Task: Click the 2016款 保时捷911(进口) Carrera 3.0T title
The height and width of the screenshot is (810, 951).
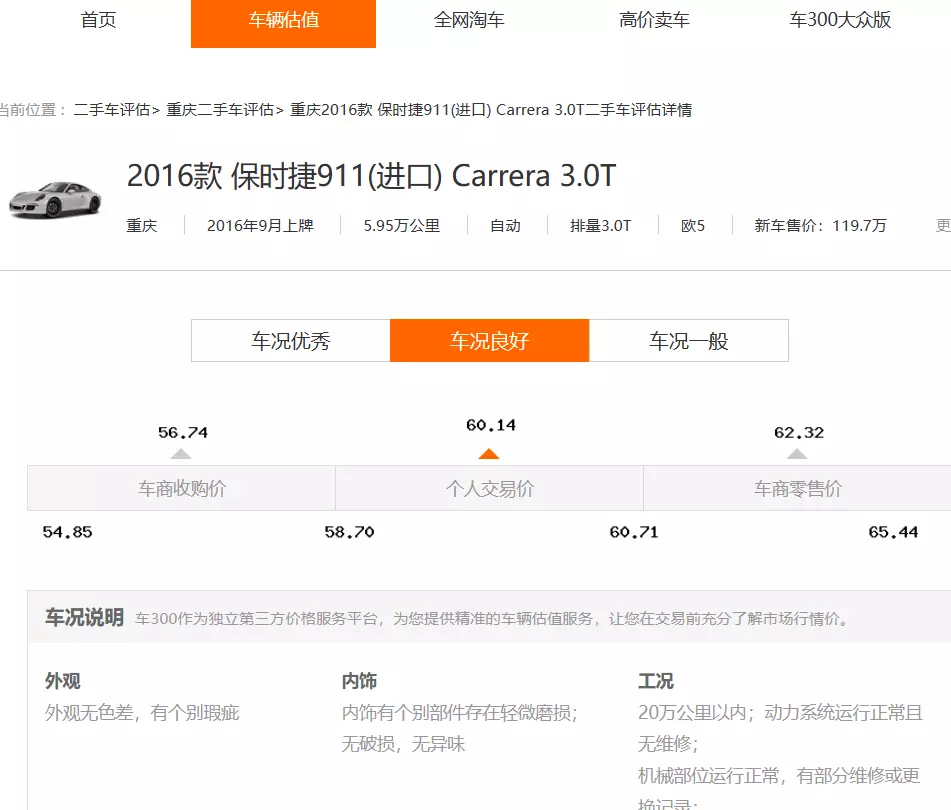Action: pos(371,176)
